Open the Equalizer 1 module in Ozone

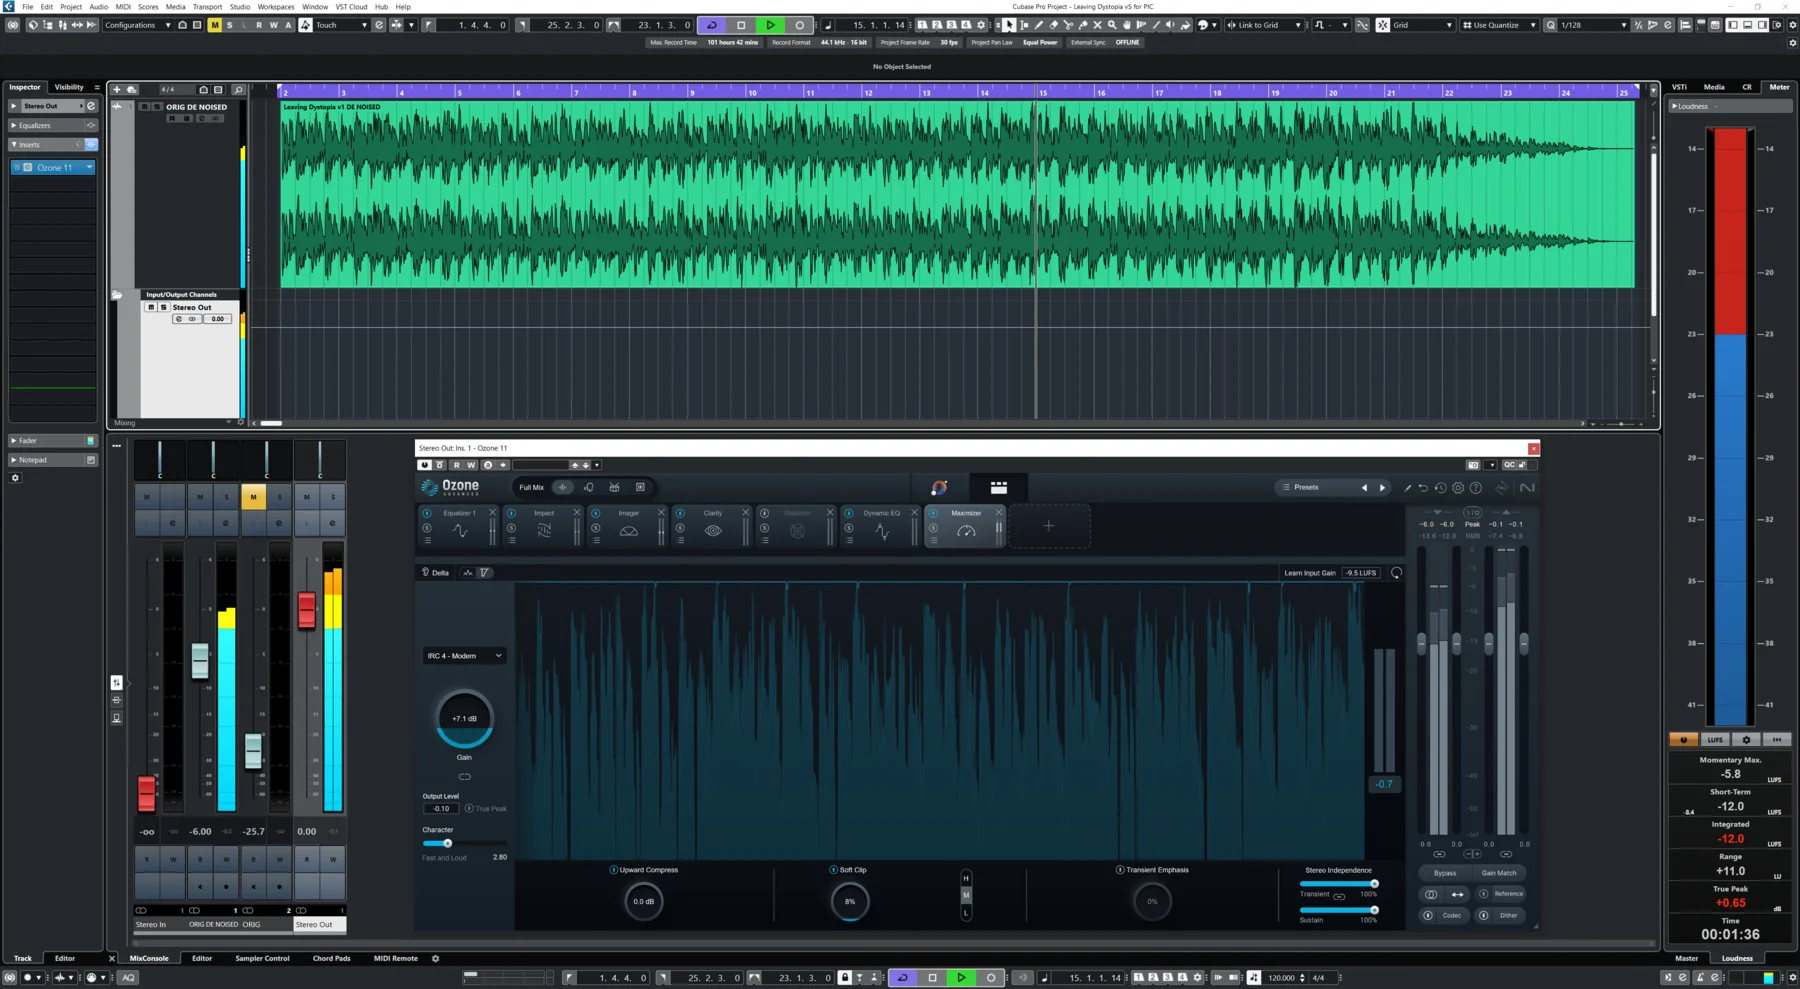[460, 513]
